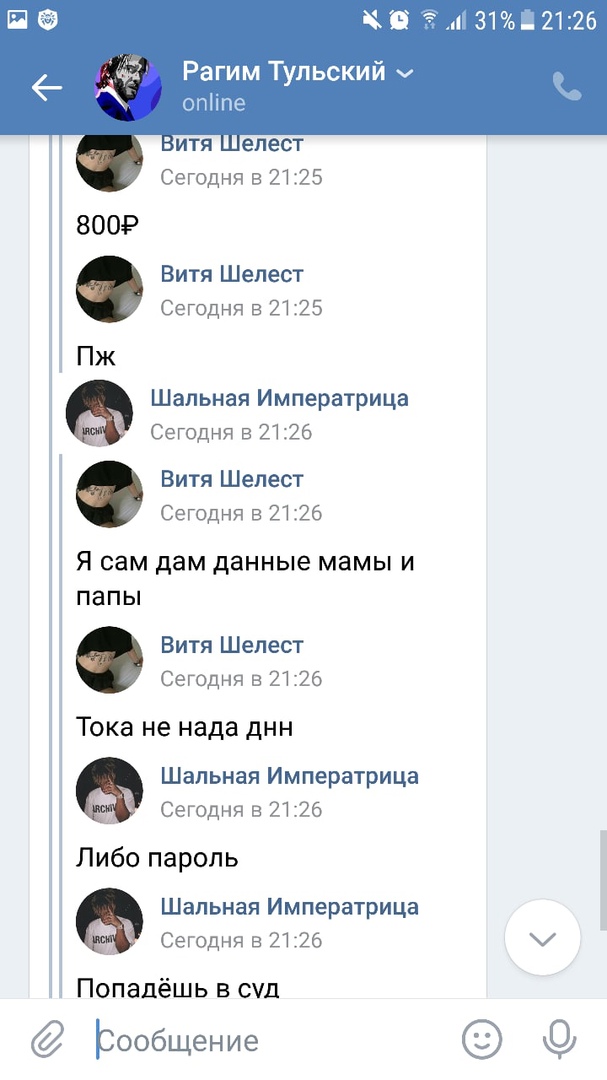Tap Витя Шелест avatar beside the Пж message
The image size is (607, 1080).
point(110,289)
